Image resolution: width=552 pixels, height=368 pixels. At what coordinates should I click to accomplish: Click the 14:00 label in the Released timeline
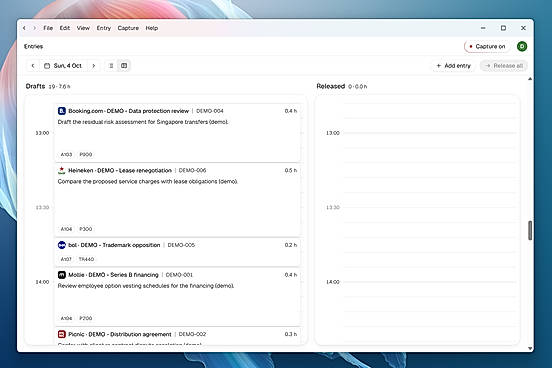coord(333,282)
